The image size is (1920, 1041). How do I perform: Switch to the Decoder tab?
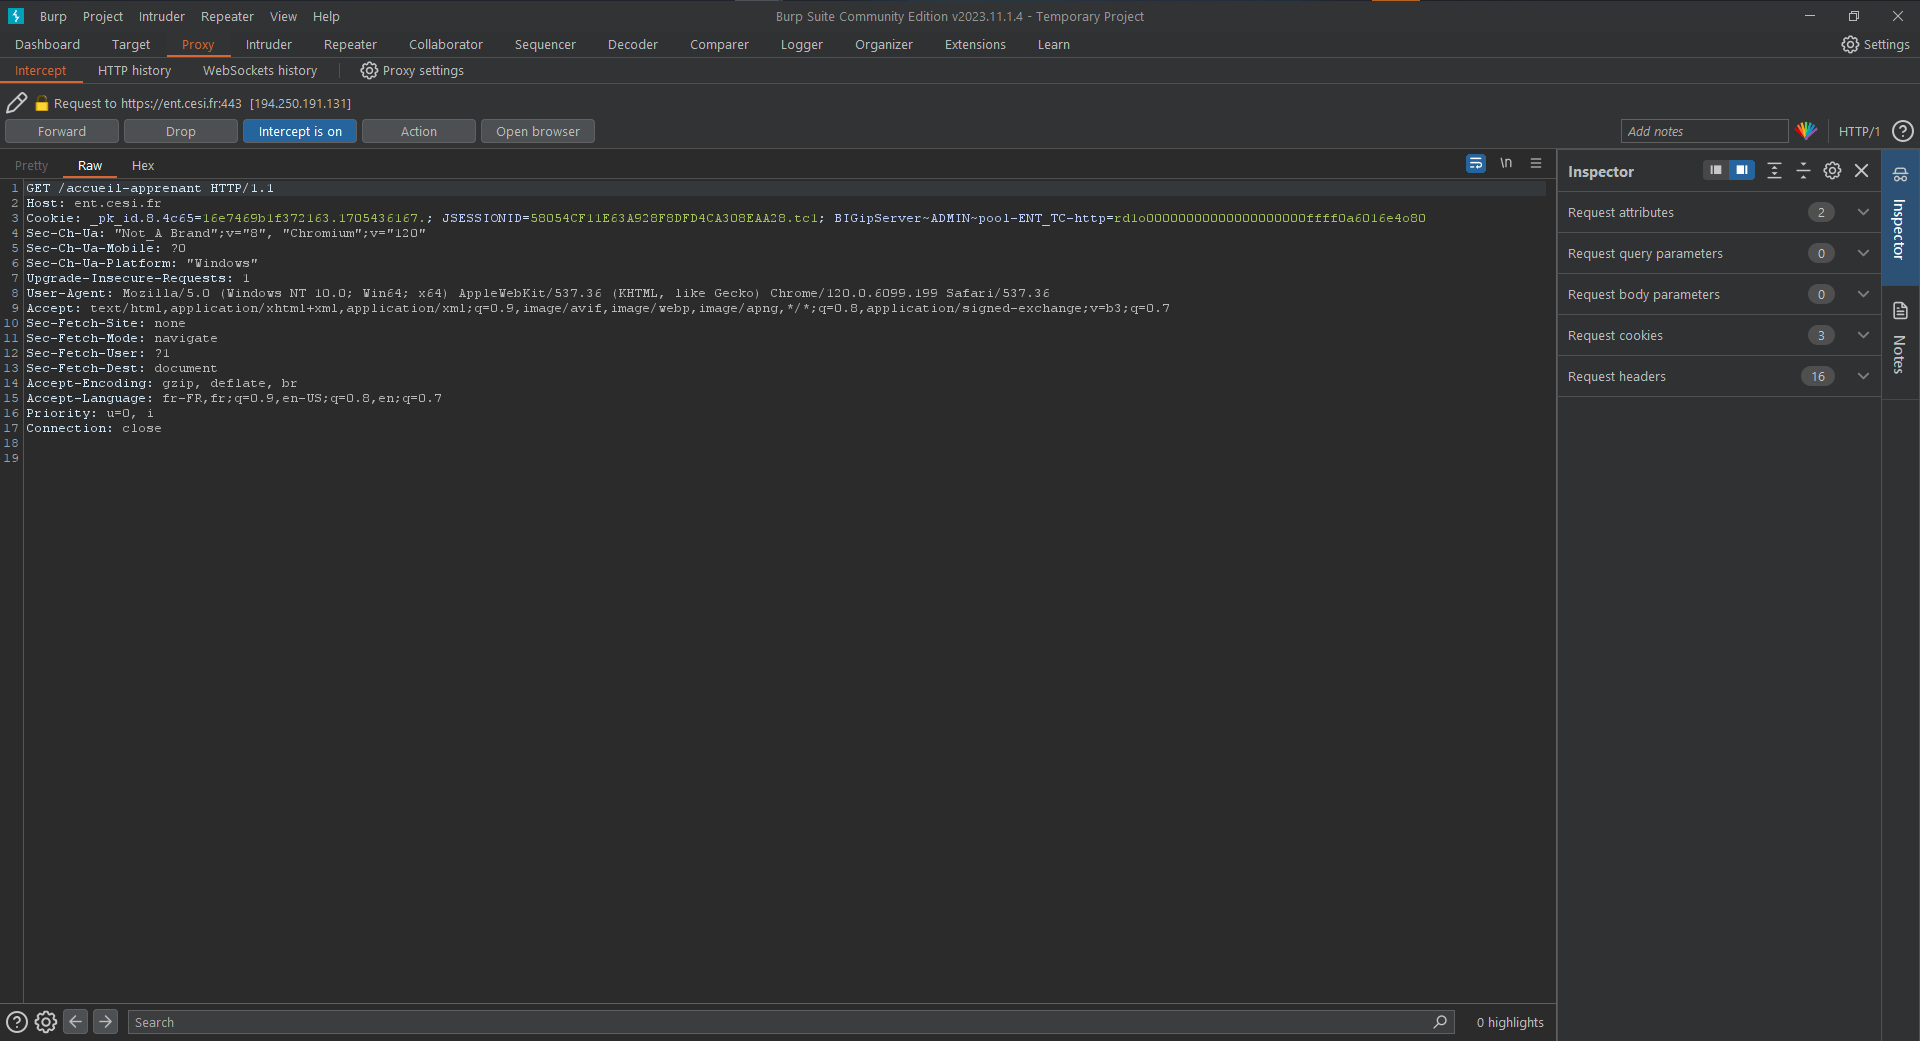pyautogui.click(x=633, y=45)
